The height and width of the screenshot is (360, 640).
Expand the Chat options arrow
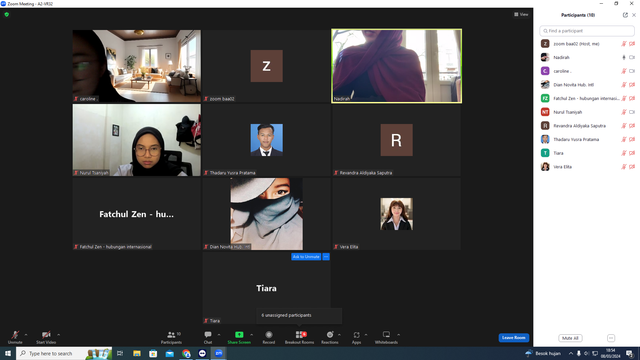(219, 335)
